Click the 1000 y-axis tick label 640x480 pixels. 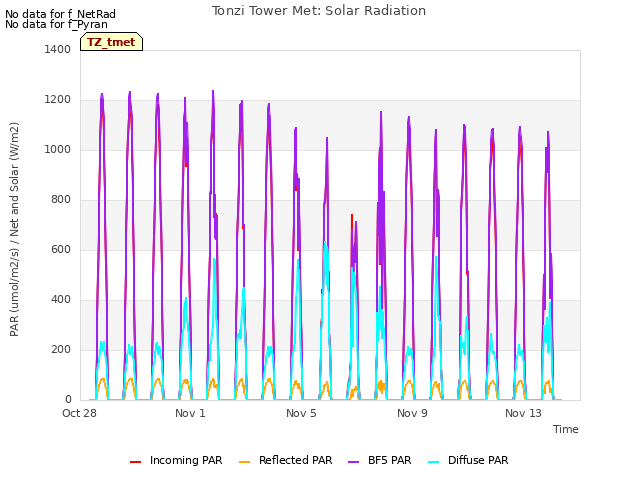pos(58,149)
